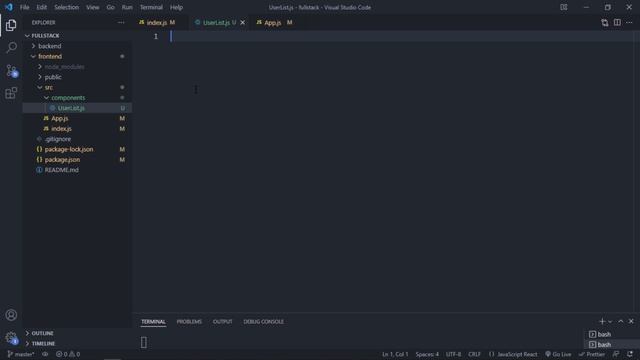Click the master branch status item
The height and width of the screenshot is (360, 640).
pos(21,354)
